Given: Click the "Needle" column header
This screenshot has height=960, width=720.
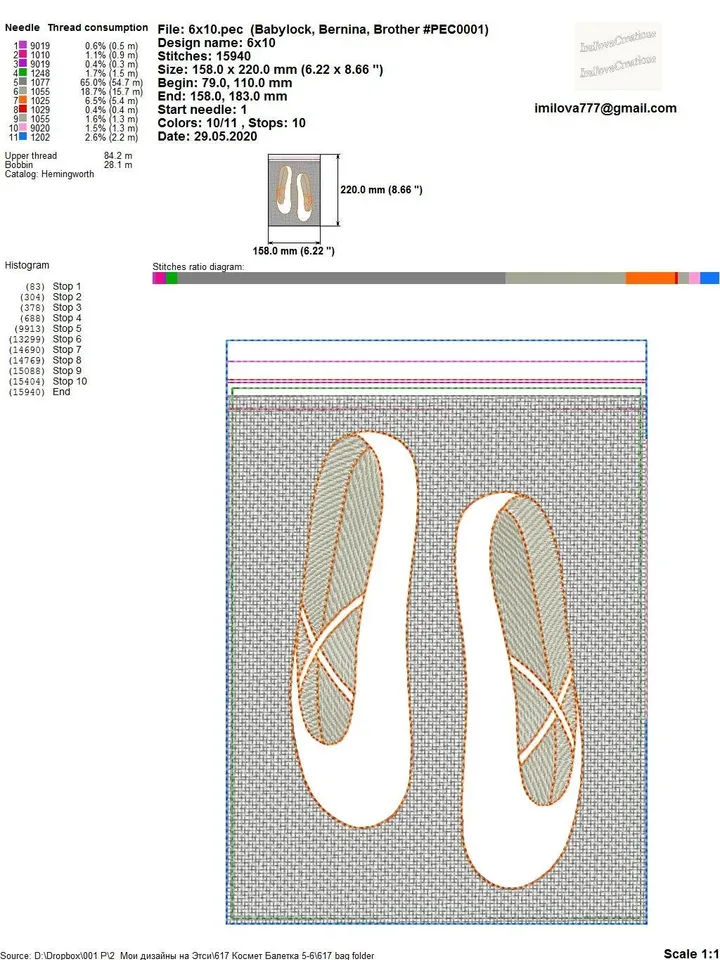Looking at the screenshot, I should 22,28.
